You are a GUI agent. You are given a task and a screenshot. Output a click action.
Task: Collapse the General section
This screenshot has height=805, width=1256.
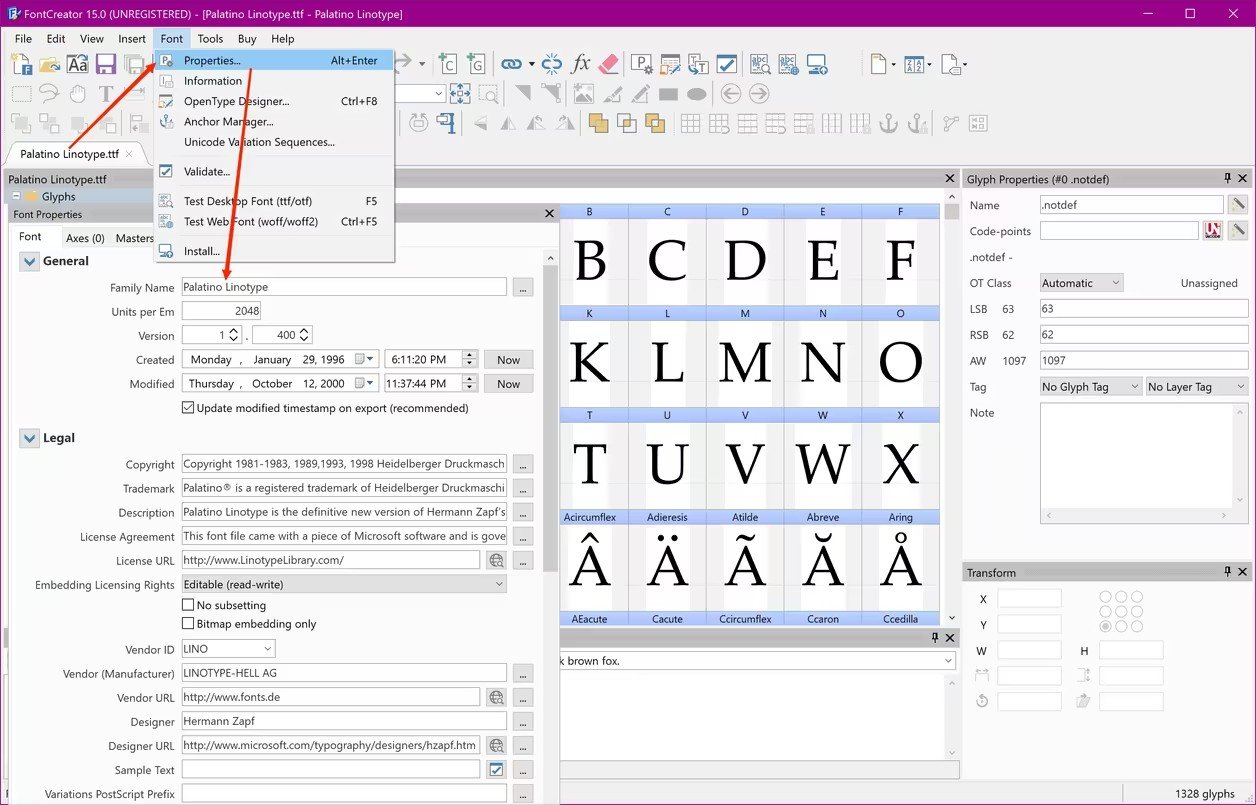pyautogui.click(x=28, y=261)
